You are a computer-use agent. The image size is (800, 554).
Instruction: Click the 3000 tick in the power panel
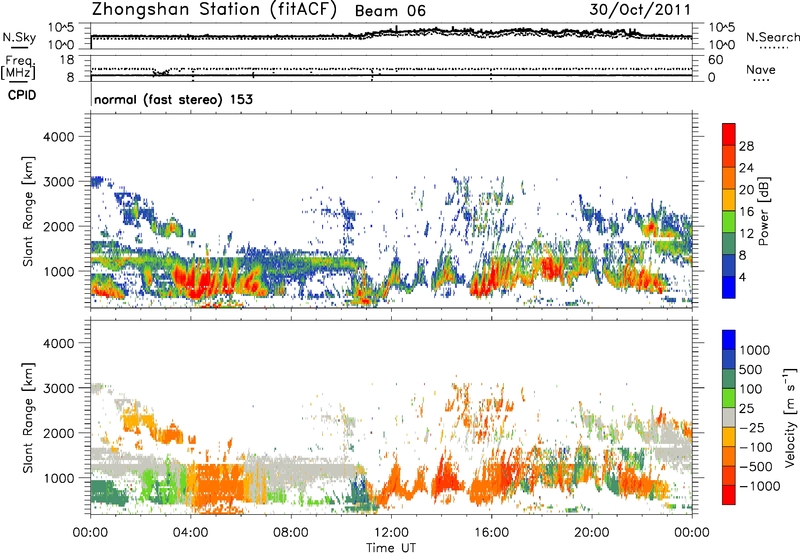[x=58, y=182]
